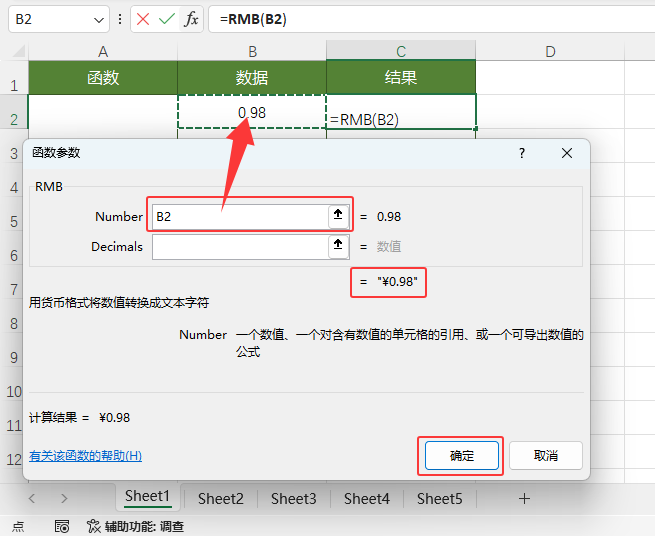The image size is (655, 536).
Task: Click the formula bar options dots
Action: tap(120, 19)
